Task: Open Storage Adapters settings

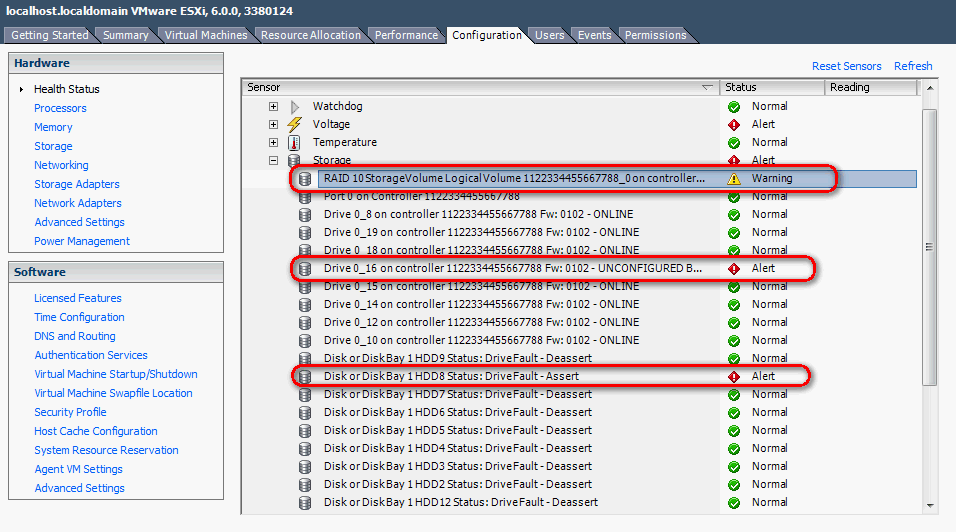Action: (x=77, y=184)
